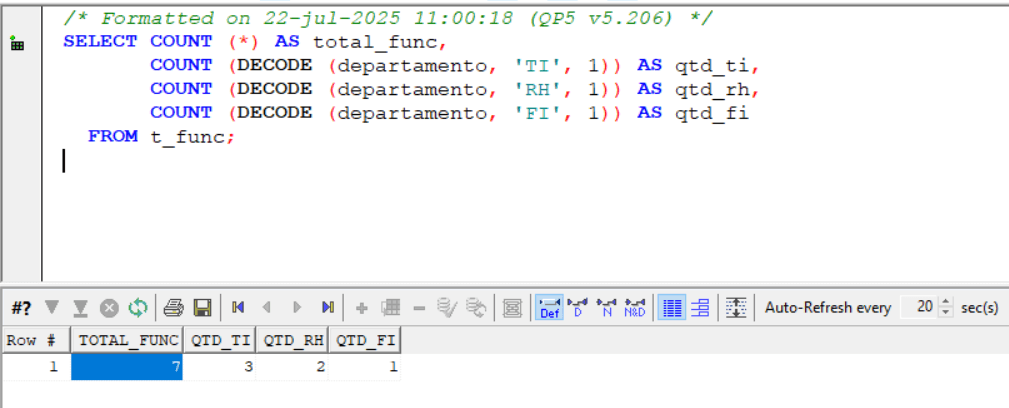1009x408 pixels.
Task: Switch to single record view
Action: point(700,308)
